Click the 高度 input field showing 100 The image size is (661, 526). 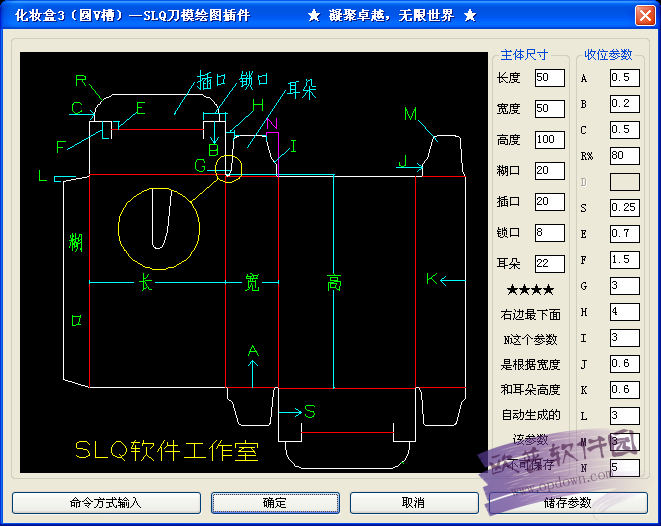point(550,140)
